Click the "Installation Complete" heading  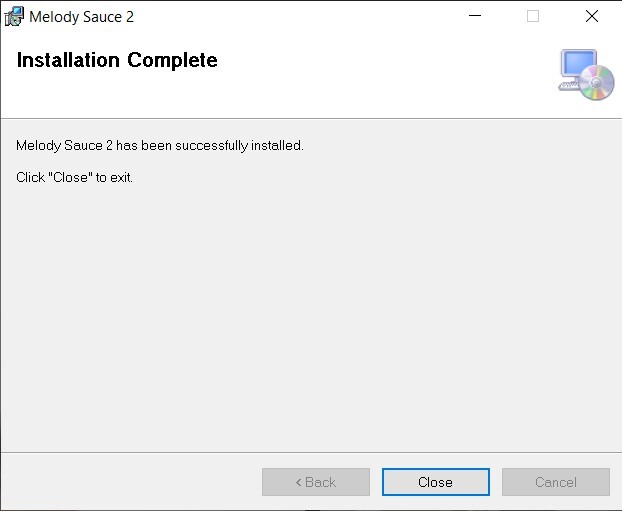pyautogui.click(x=117, y=60)
